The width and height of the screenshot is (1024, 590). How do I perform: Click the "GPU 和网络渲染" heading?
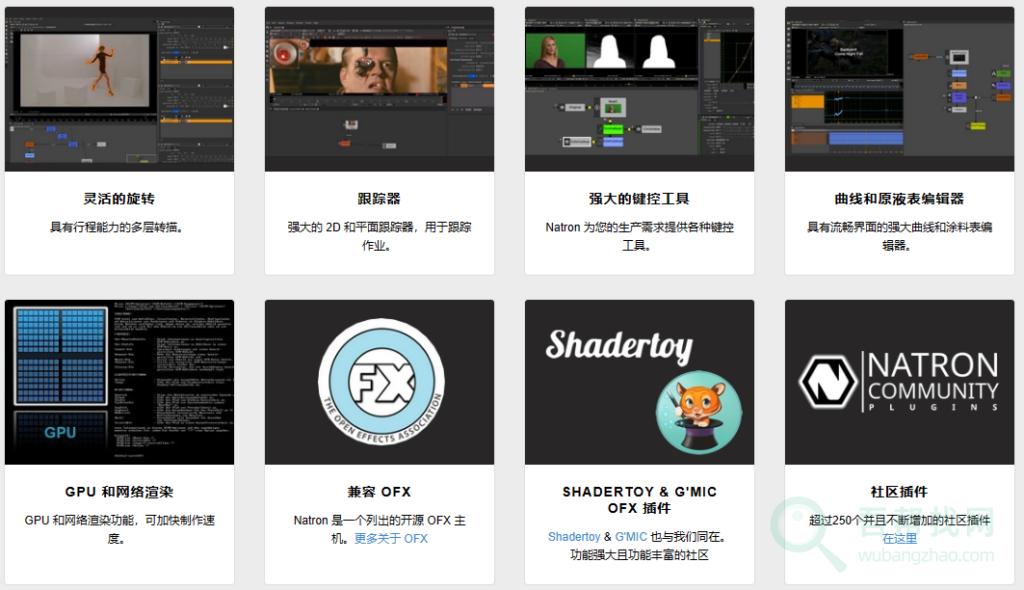click(119, 492)
